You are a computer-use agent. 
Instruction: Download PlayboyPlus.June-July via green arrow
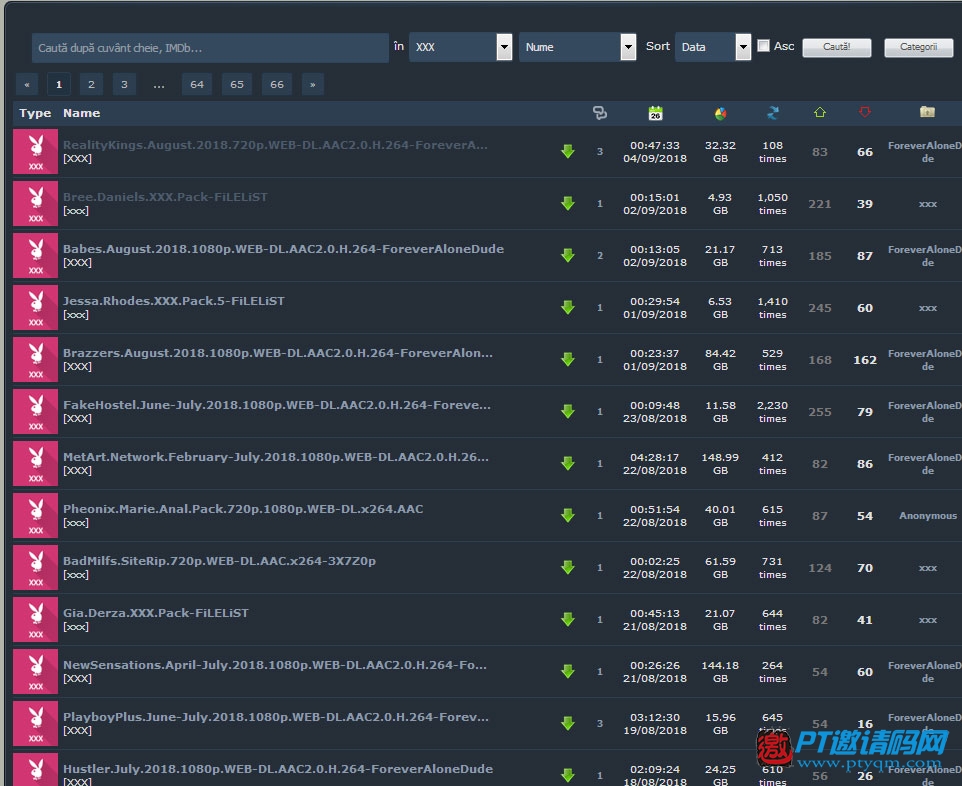coord(568,723)
